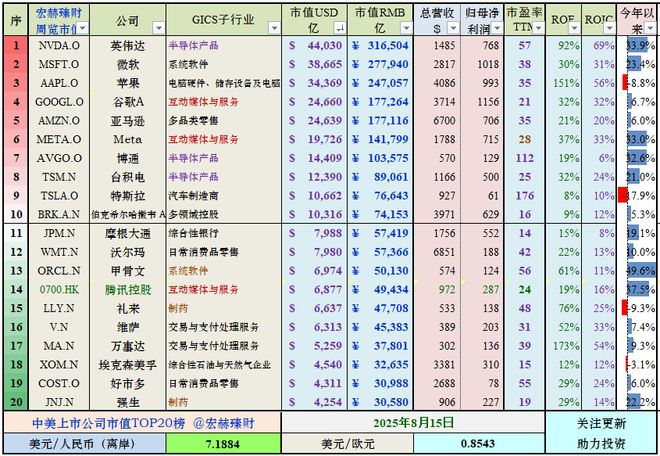Select the date cell 2025年8月15日
This screenshot has height=456, width=660.
tap(413, 423)
